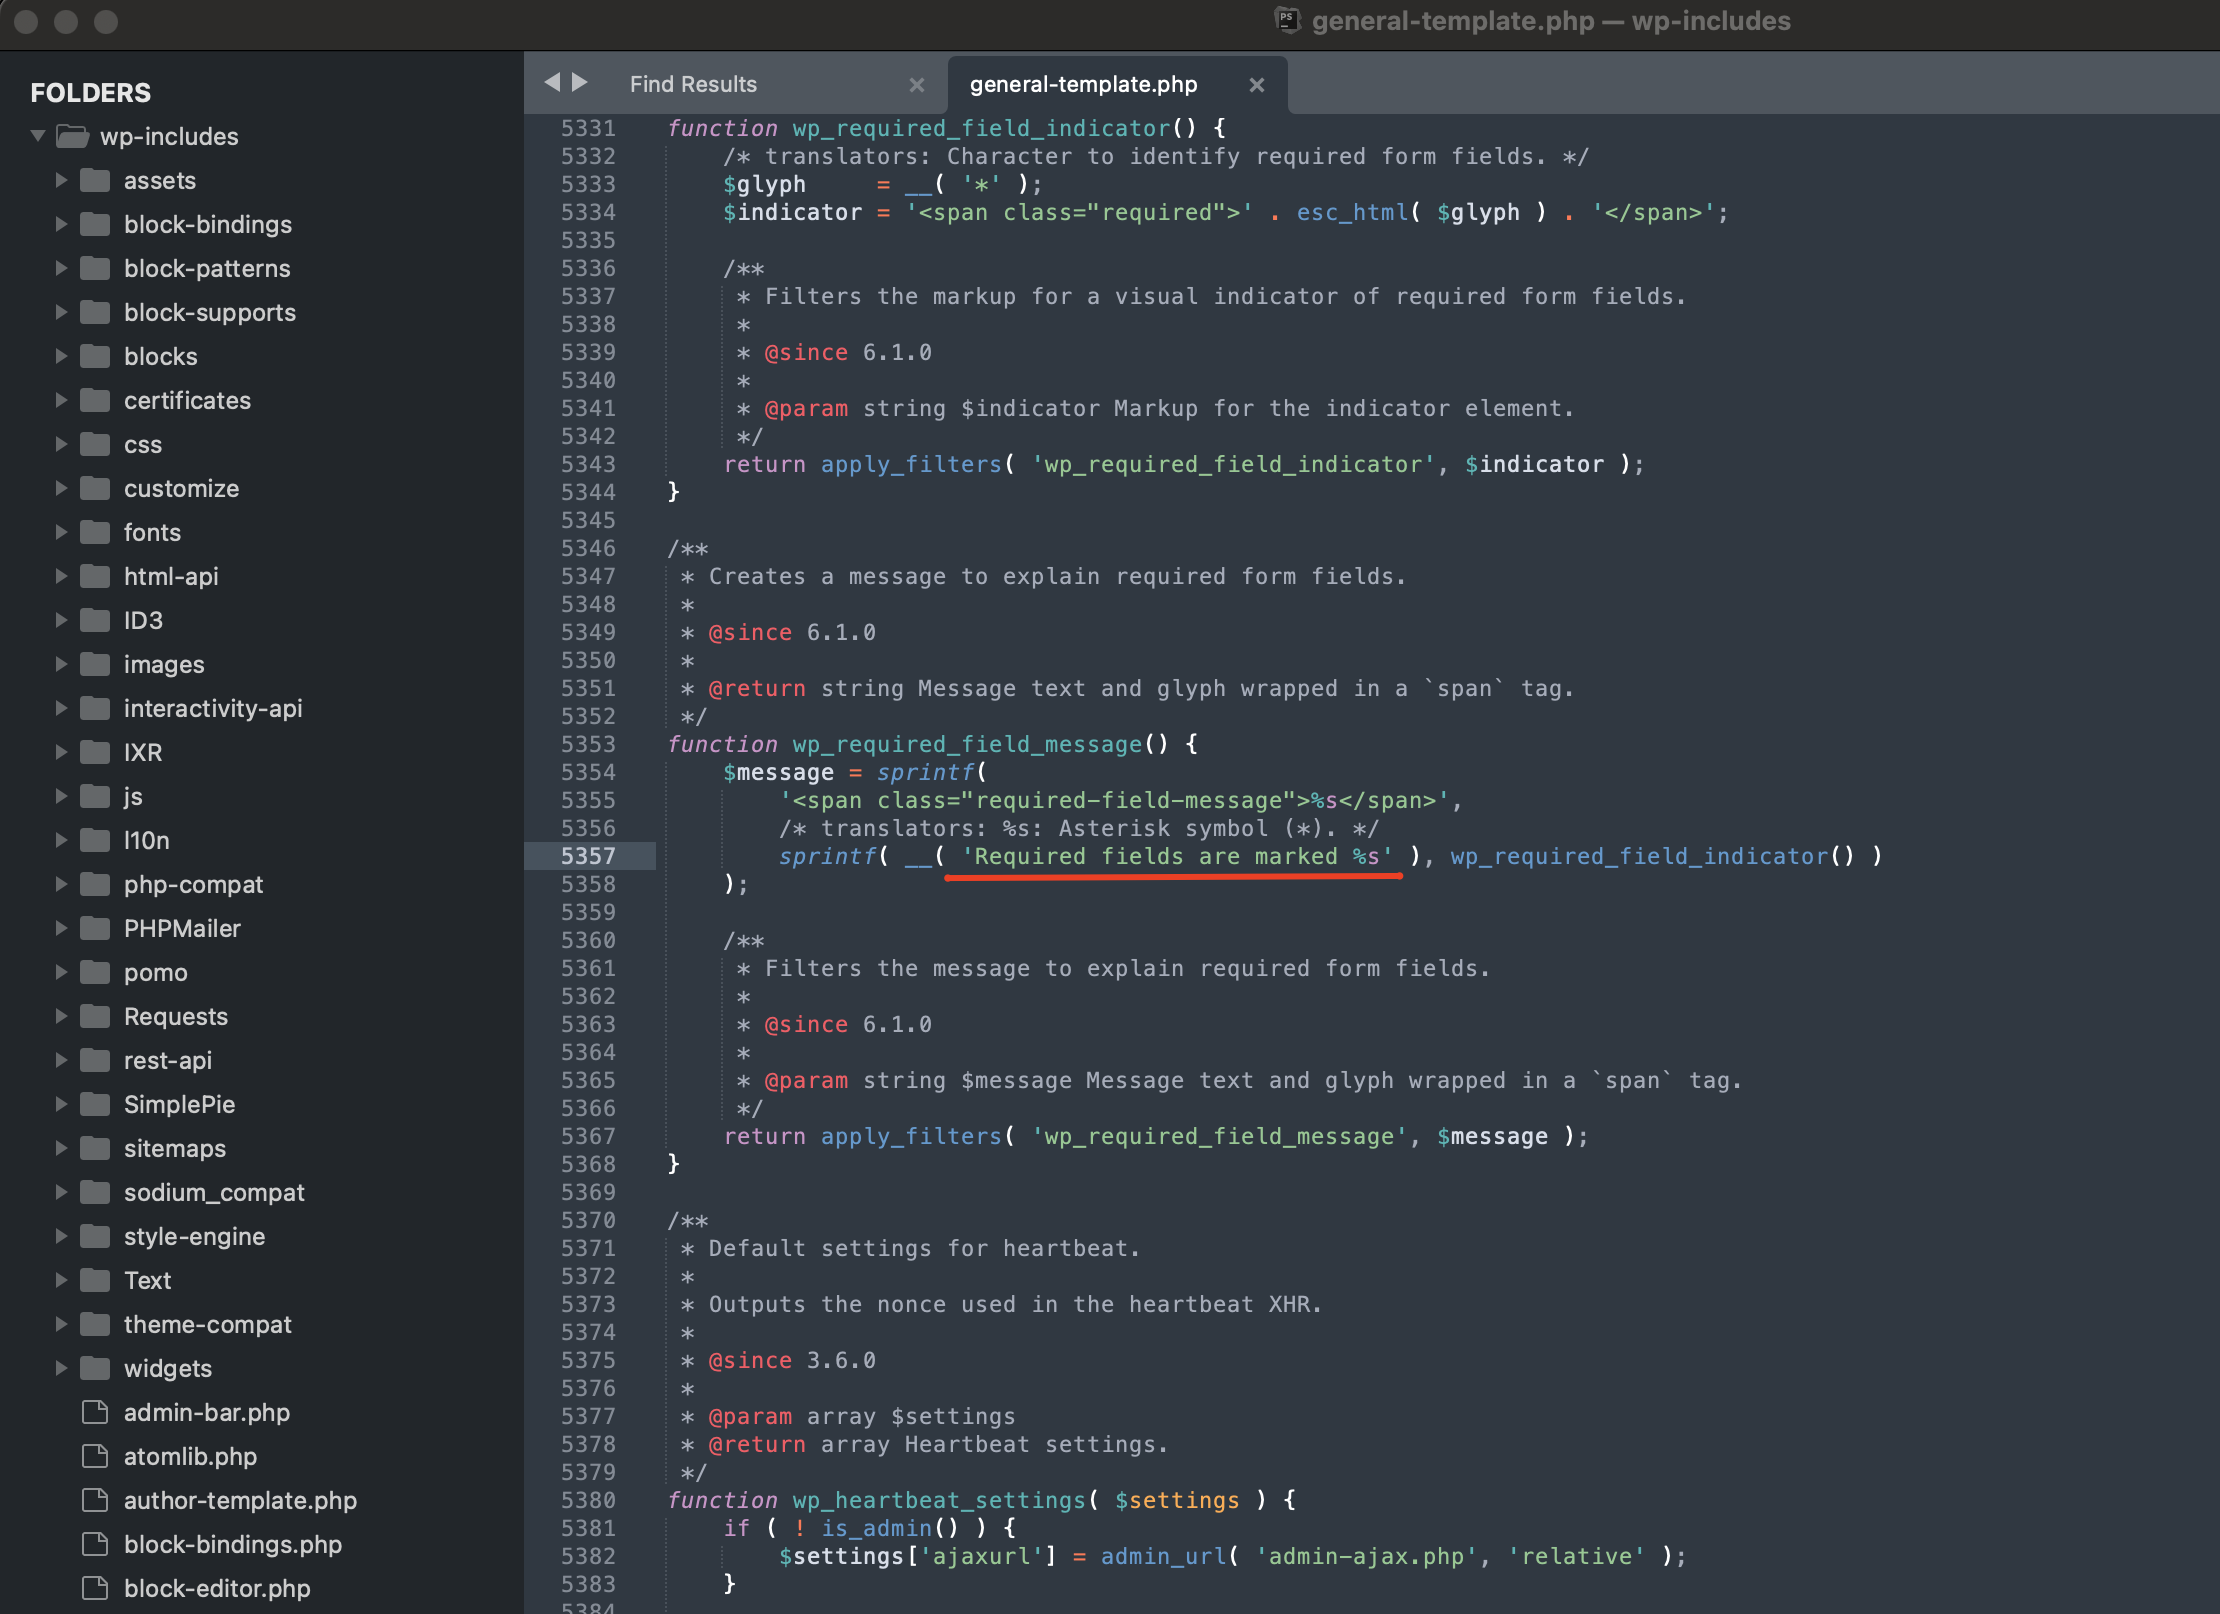Go to the previous tab arrow

point(551,83)
